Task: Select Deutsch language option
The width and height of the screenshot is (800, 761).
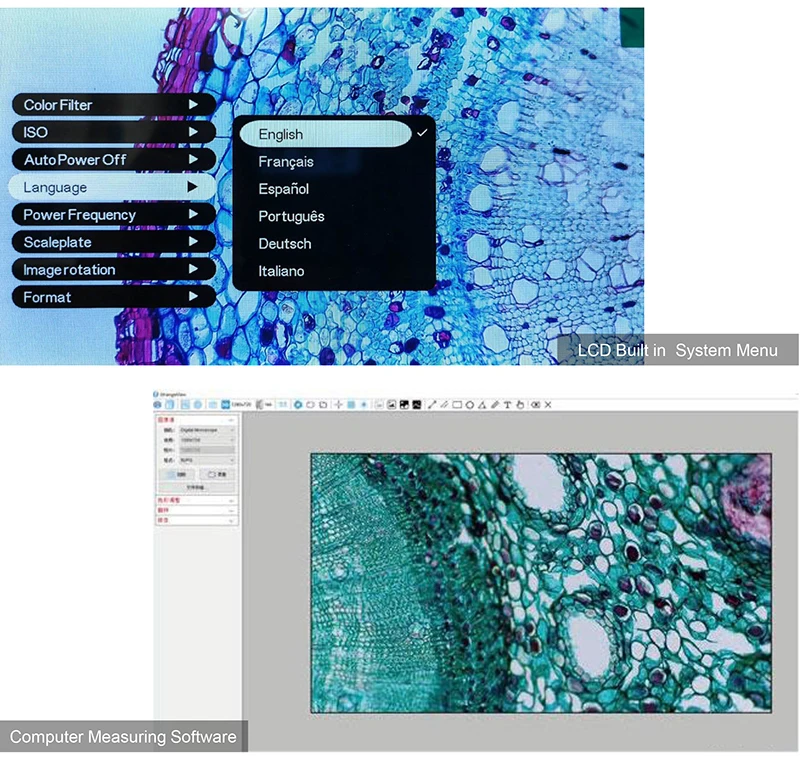Action: (285, 244)
